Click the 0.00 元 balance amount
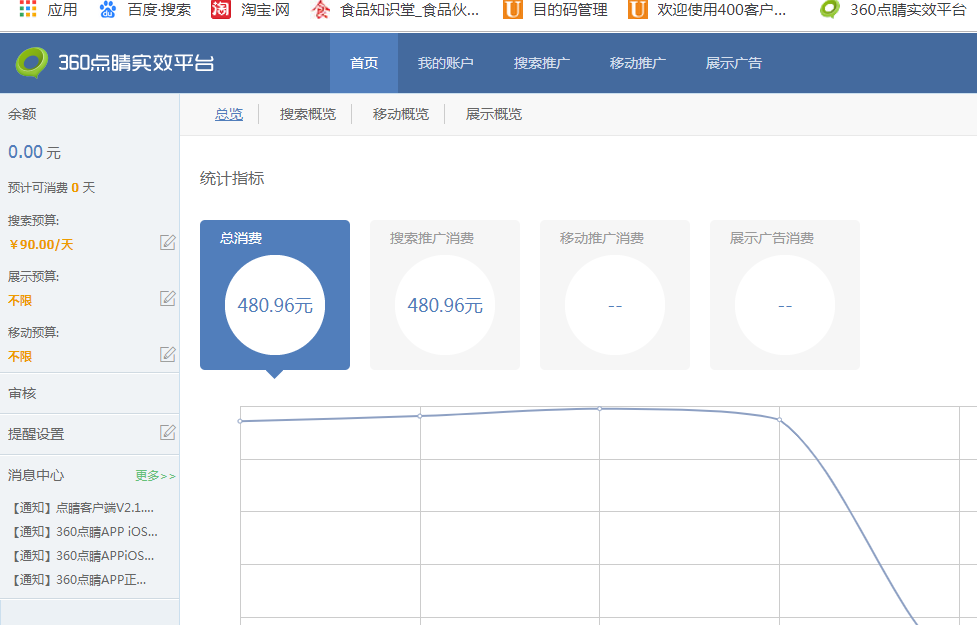The image size is (977, 625). (34, 152)
